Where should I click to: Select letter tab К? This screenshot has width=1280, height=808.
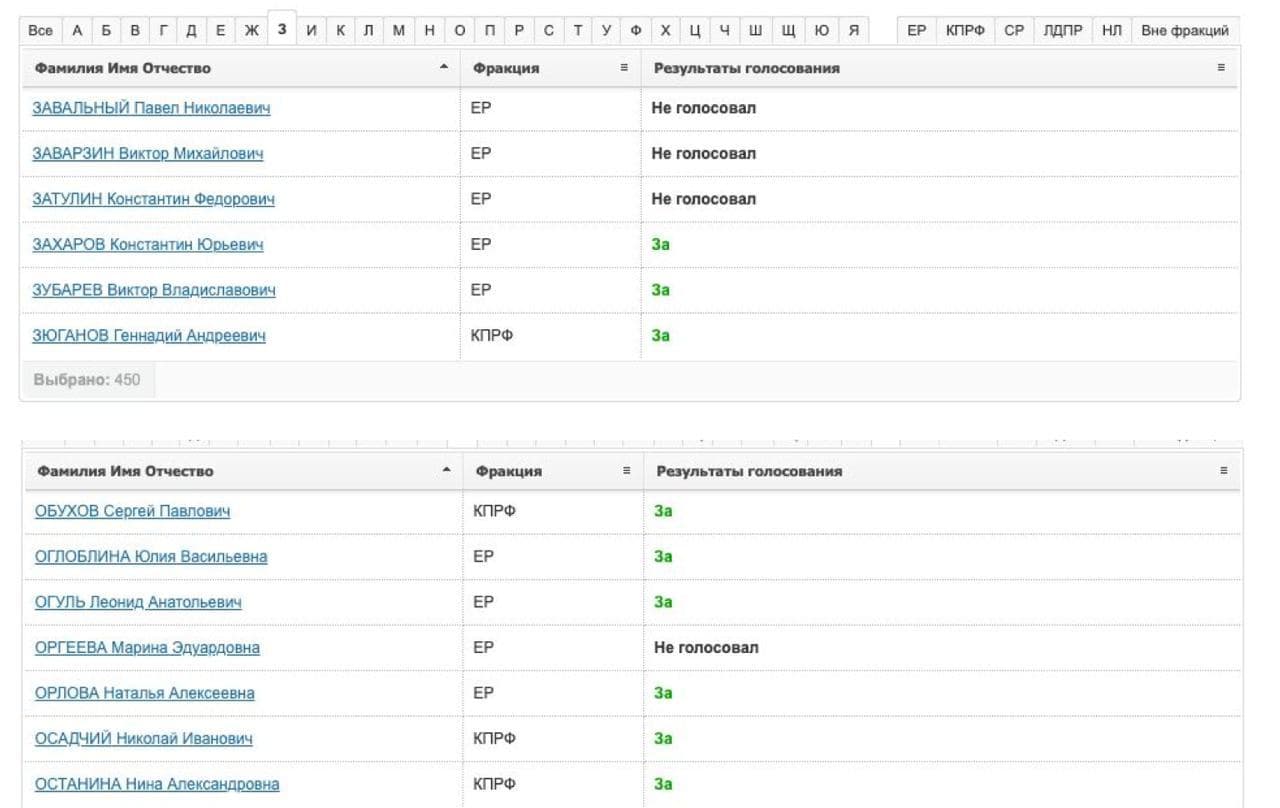click(341, 31)
